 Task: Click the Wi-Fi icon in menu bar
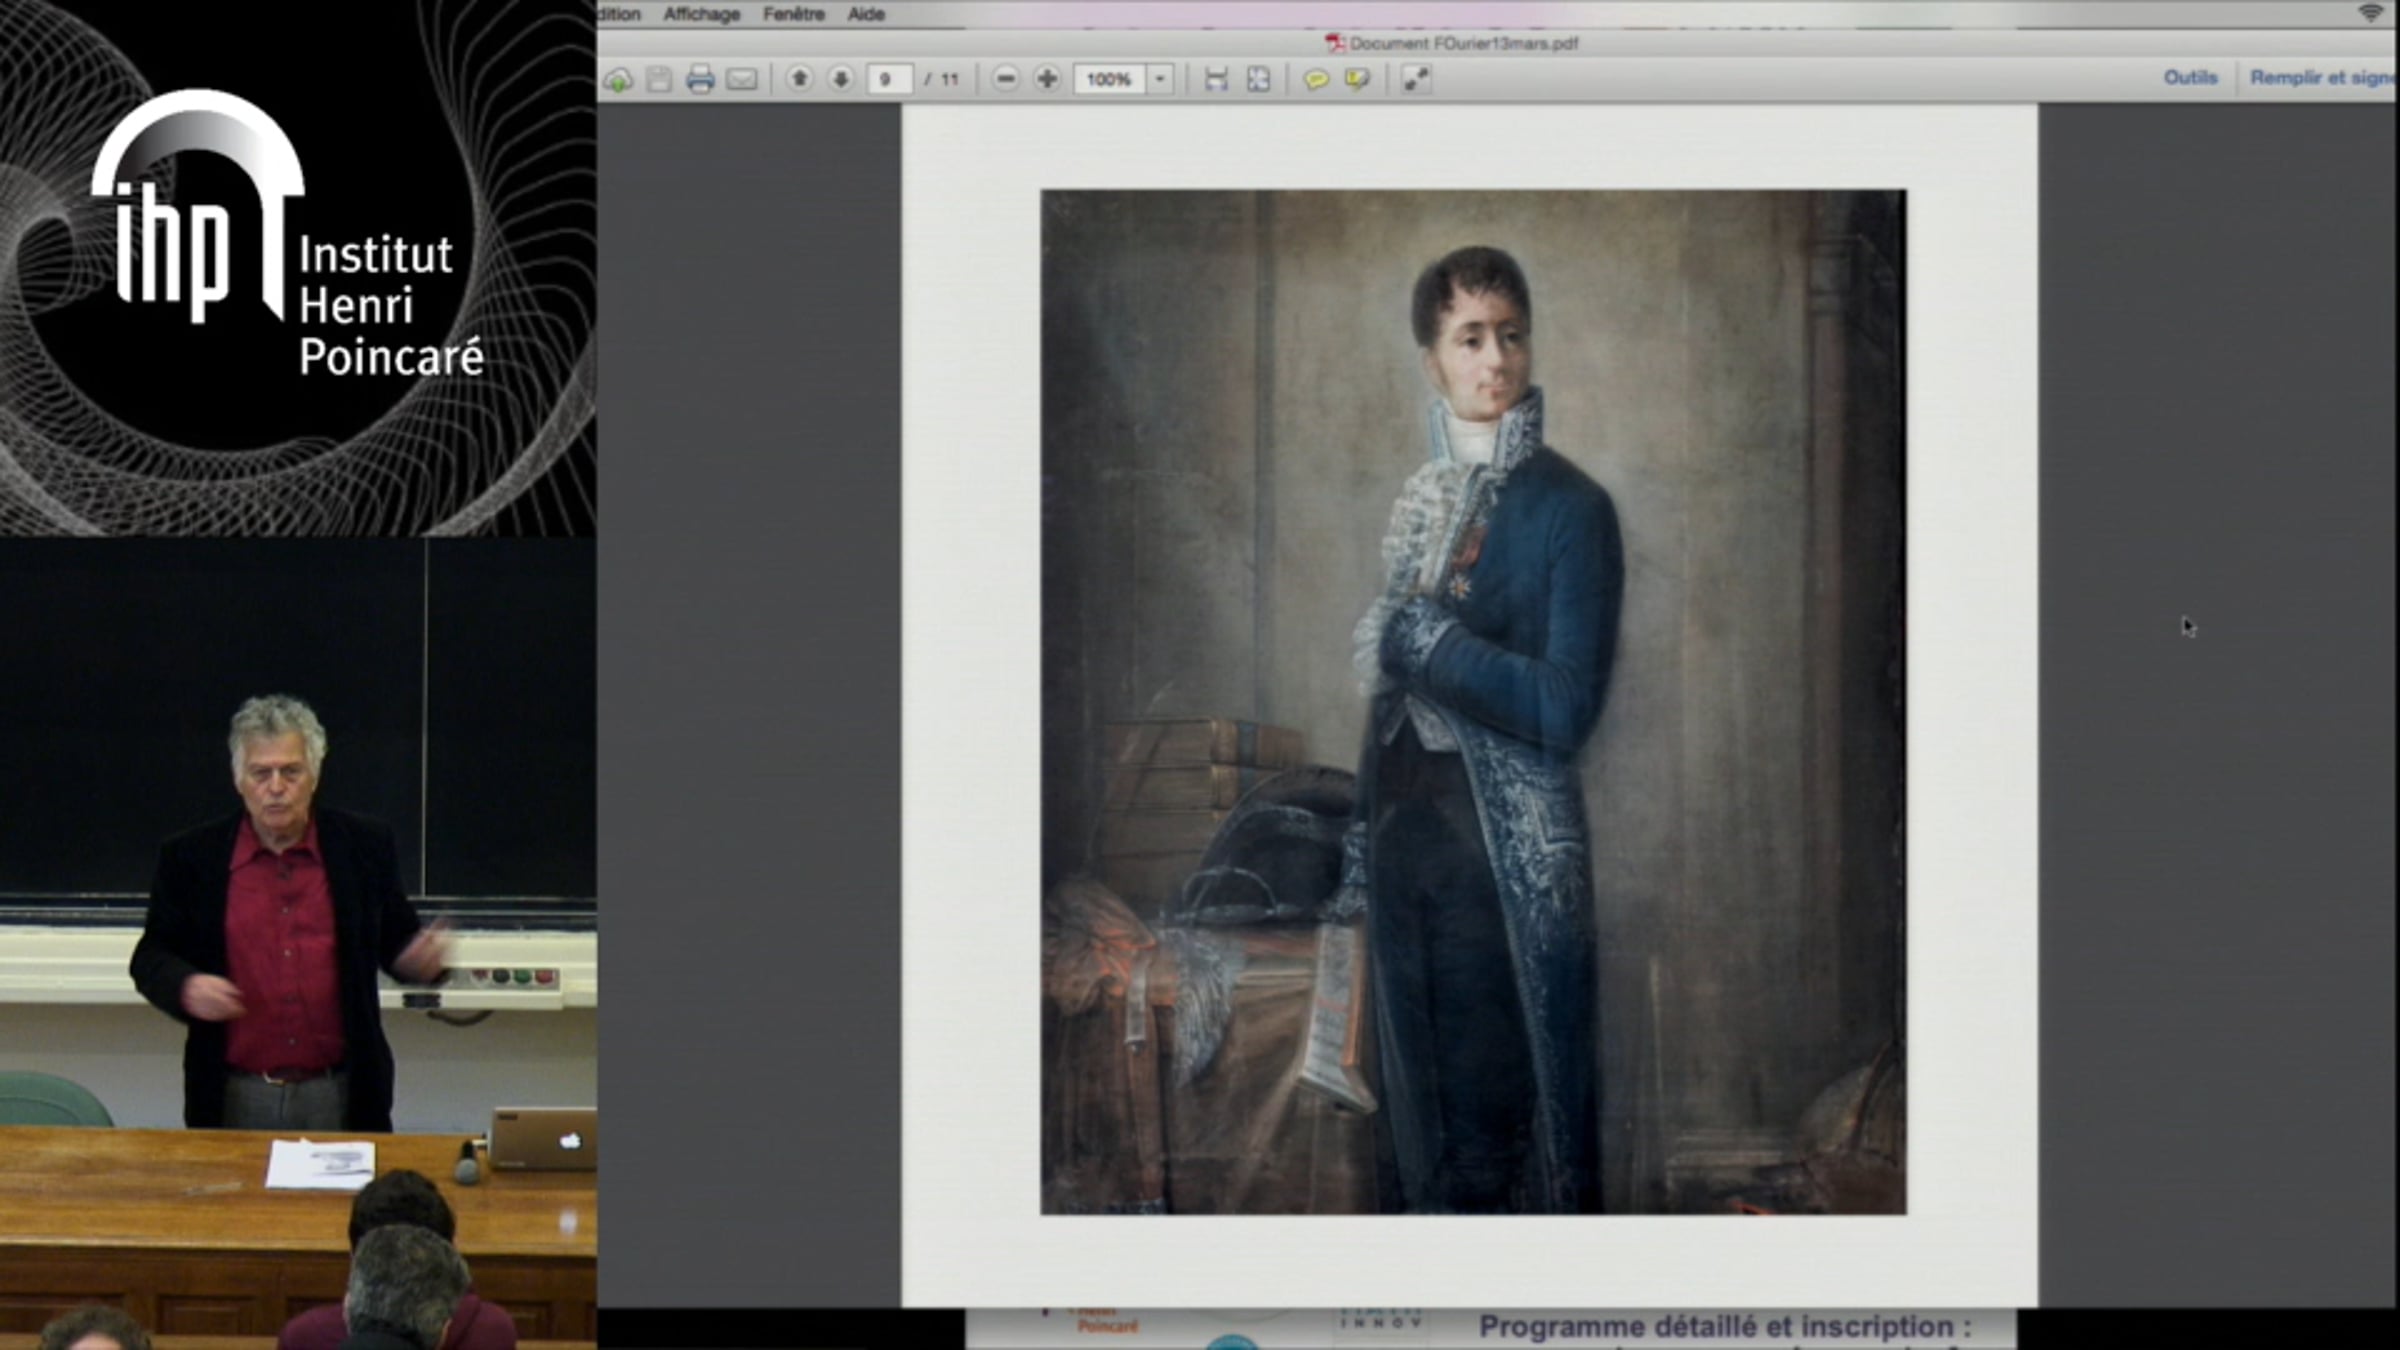click(2371, 13)
